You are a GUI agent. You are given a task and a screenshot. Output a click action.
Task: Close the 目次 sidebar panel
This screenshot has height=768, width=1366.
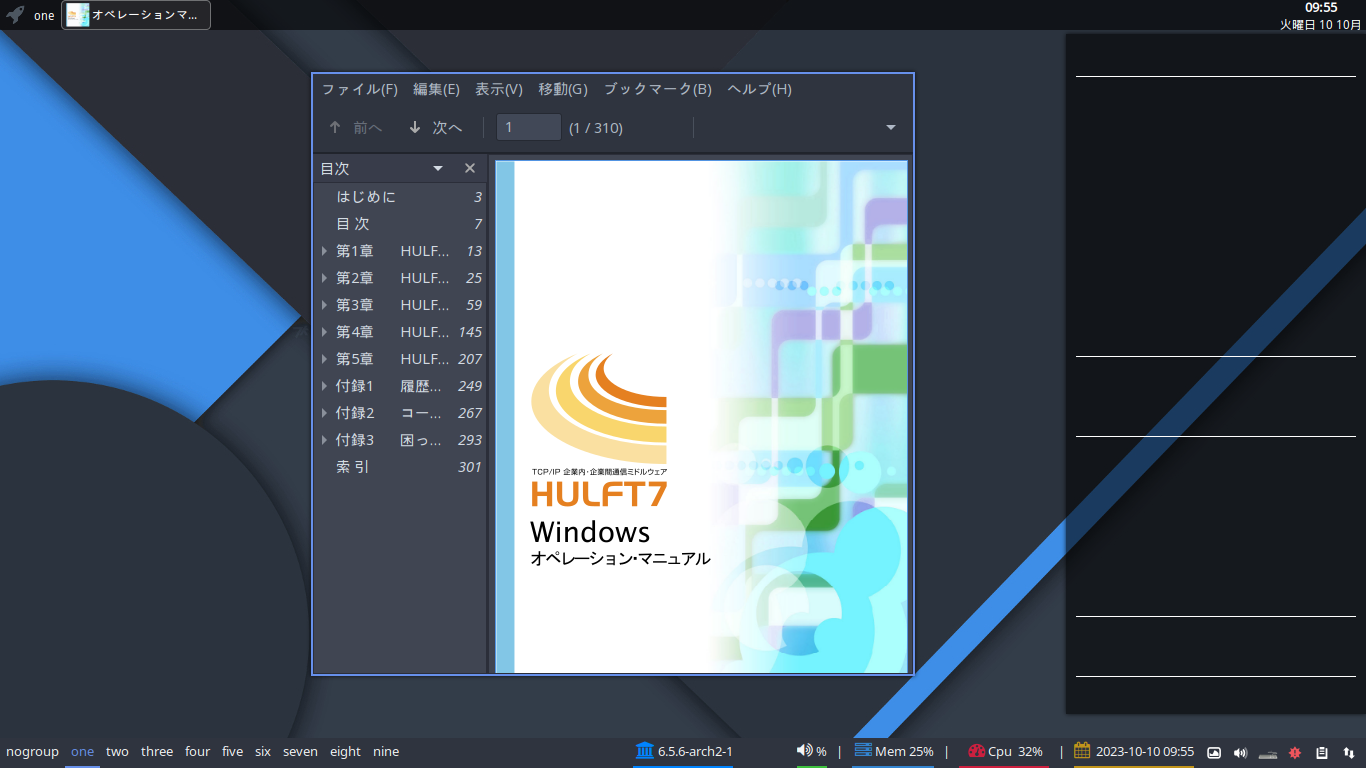tap(470, 169)
